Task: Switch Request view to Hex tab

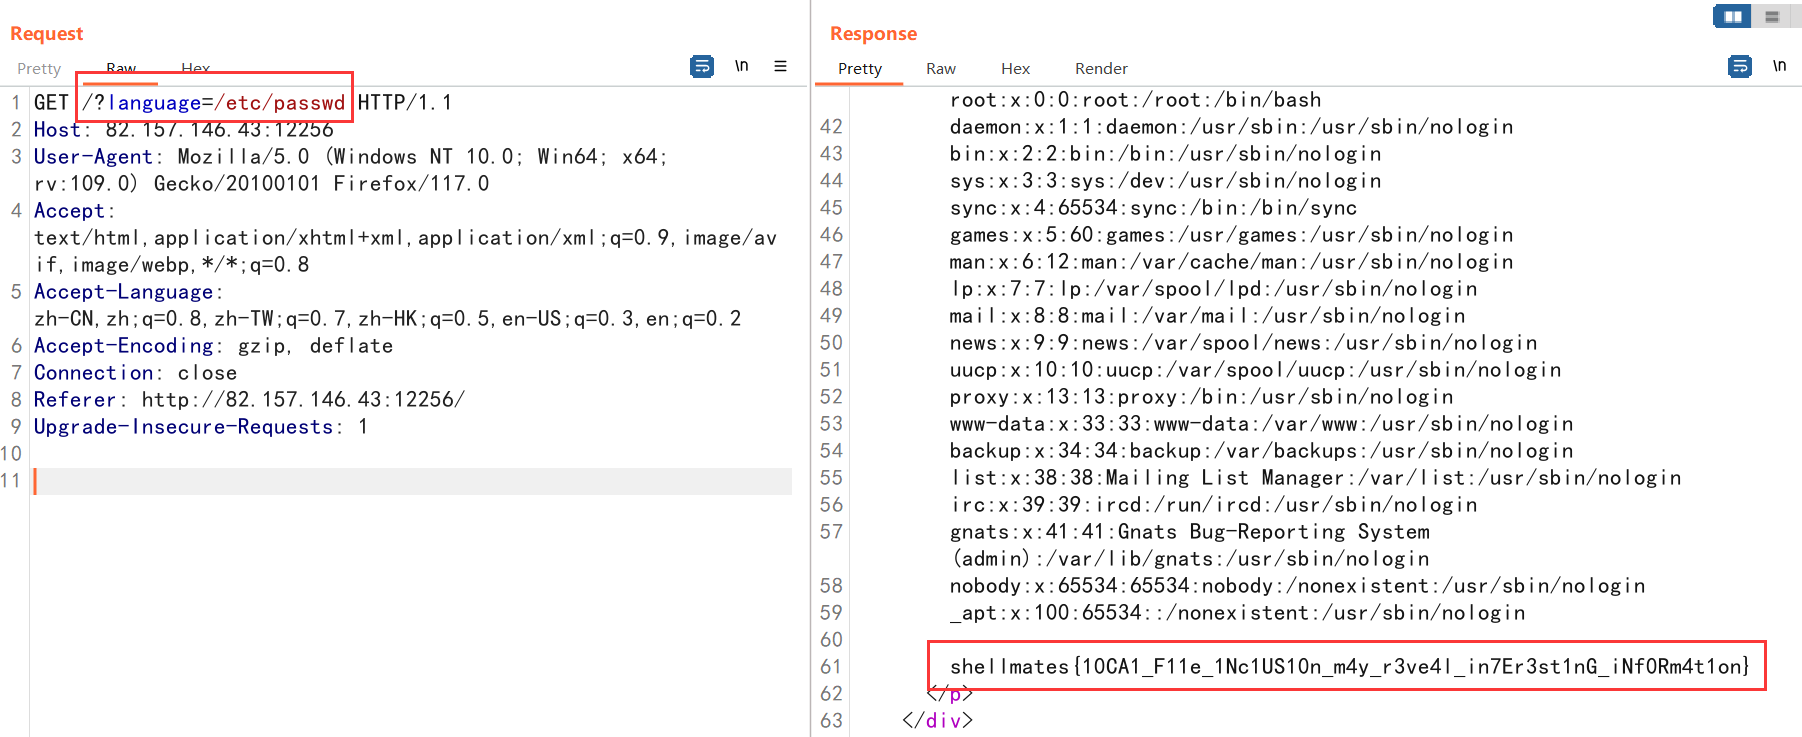Action: pyautogui.click(x=196, y=68)
